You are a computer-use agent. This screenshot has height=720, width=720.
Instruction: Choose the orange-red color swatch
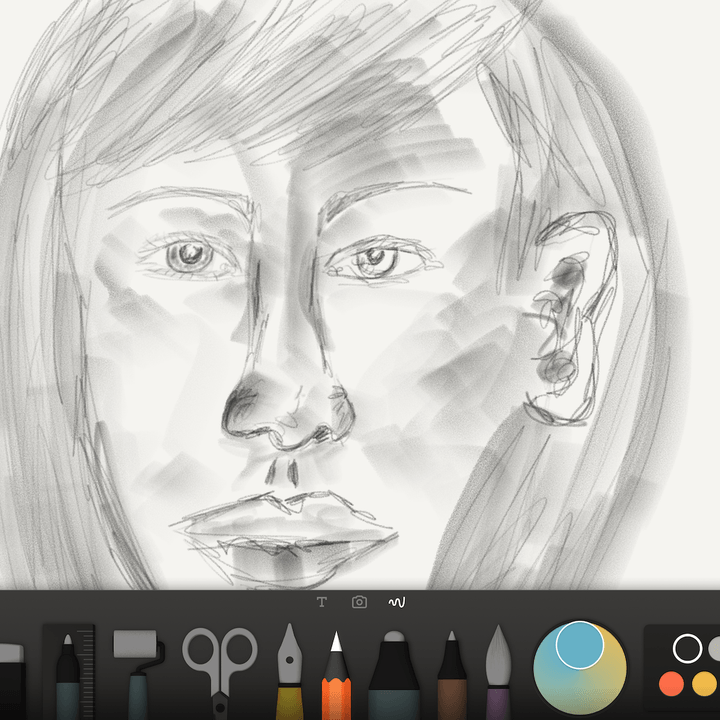[671, 684]
